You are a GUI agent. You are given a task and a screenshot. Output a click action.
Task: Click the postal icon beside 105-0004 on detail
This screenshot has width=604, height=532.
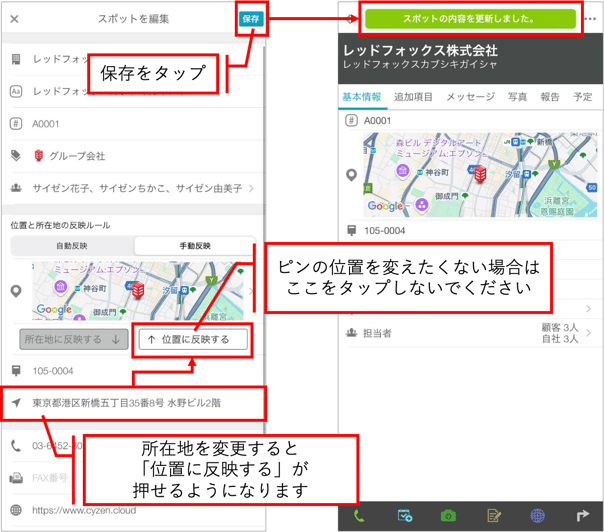click(351, 230)
